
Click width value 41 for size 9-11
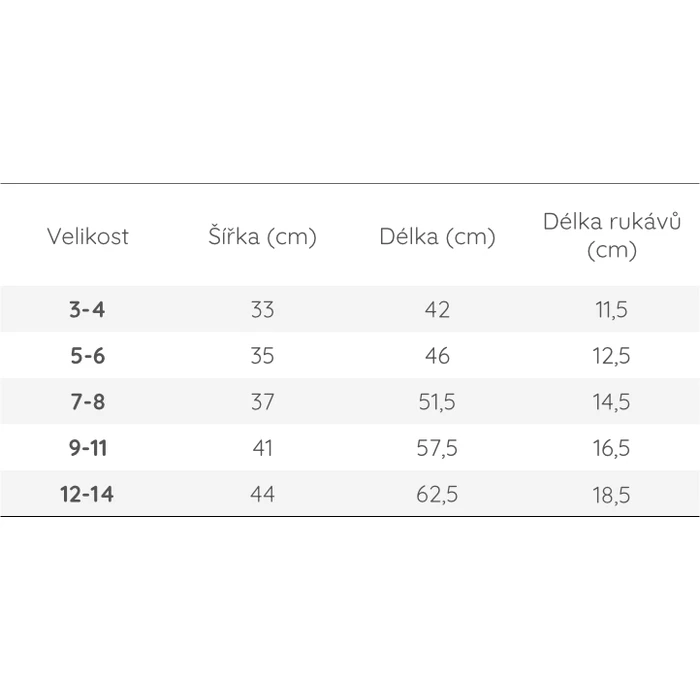point(262,448)
